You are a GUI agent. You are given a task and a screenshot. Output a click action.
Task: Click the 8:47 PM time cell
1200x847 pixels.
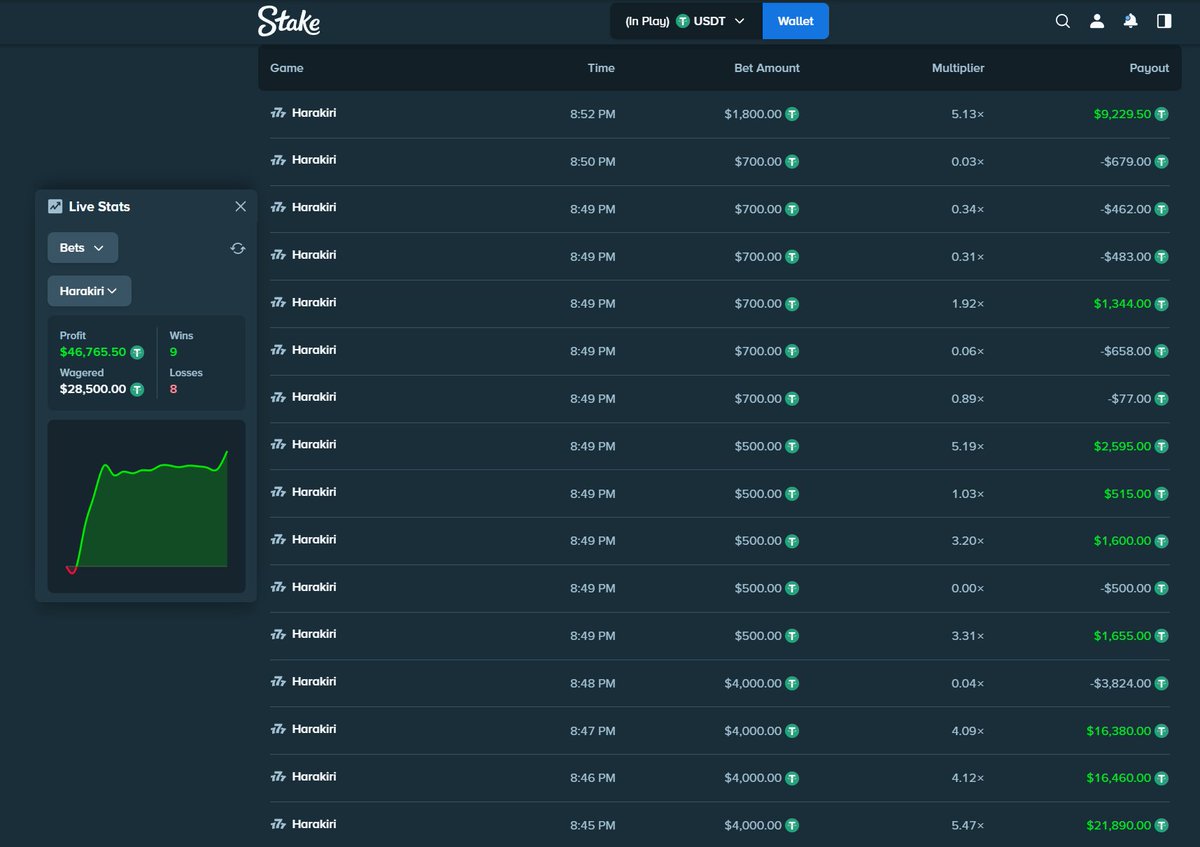[593, 731]
